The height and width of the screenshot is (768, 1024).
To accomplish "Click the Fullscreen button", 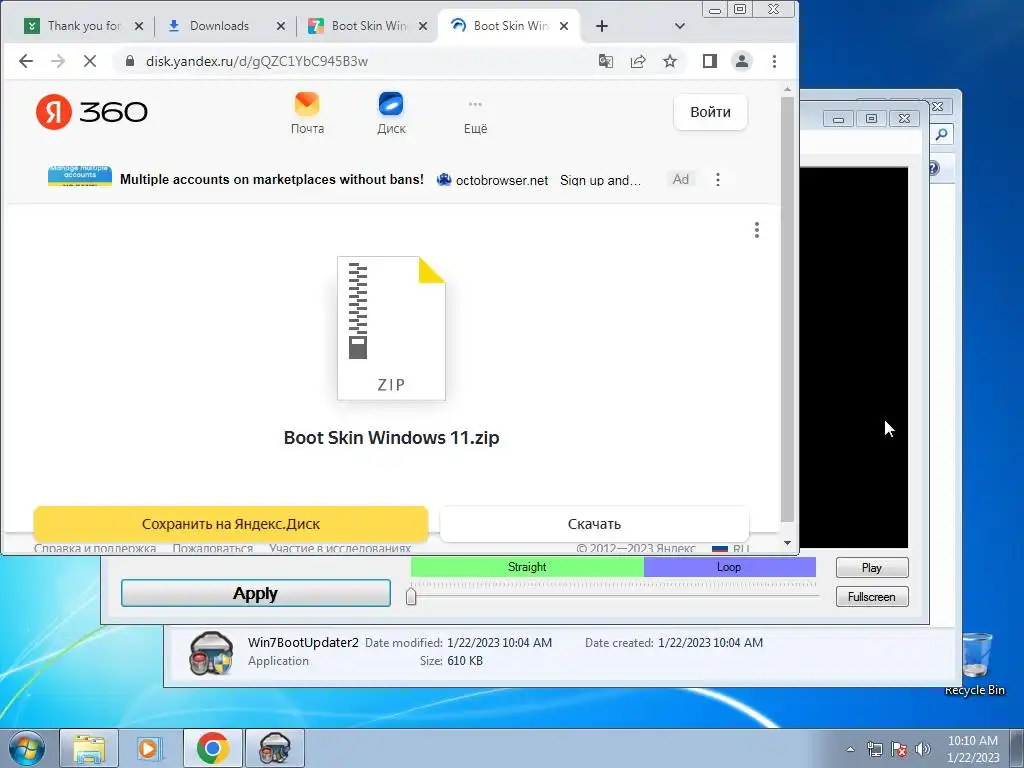I will click(872, 596).
